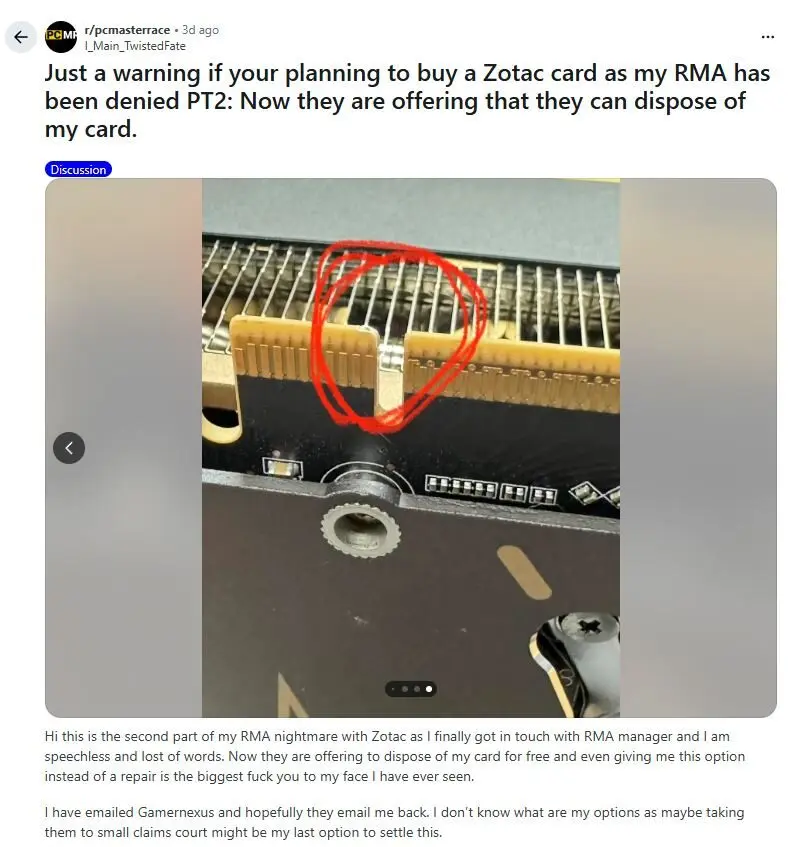
Task: Click the 3d ago post timestamp
Action: [200, 30]
